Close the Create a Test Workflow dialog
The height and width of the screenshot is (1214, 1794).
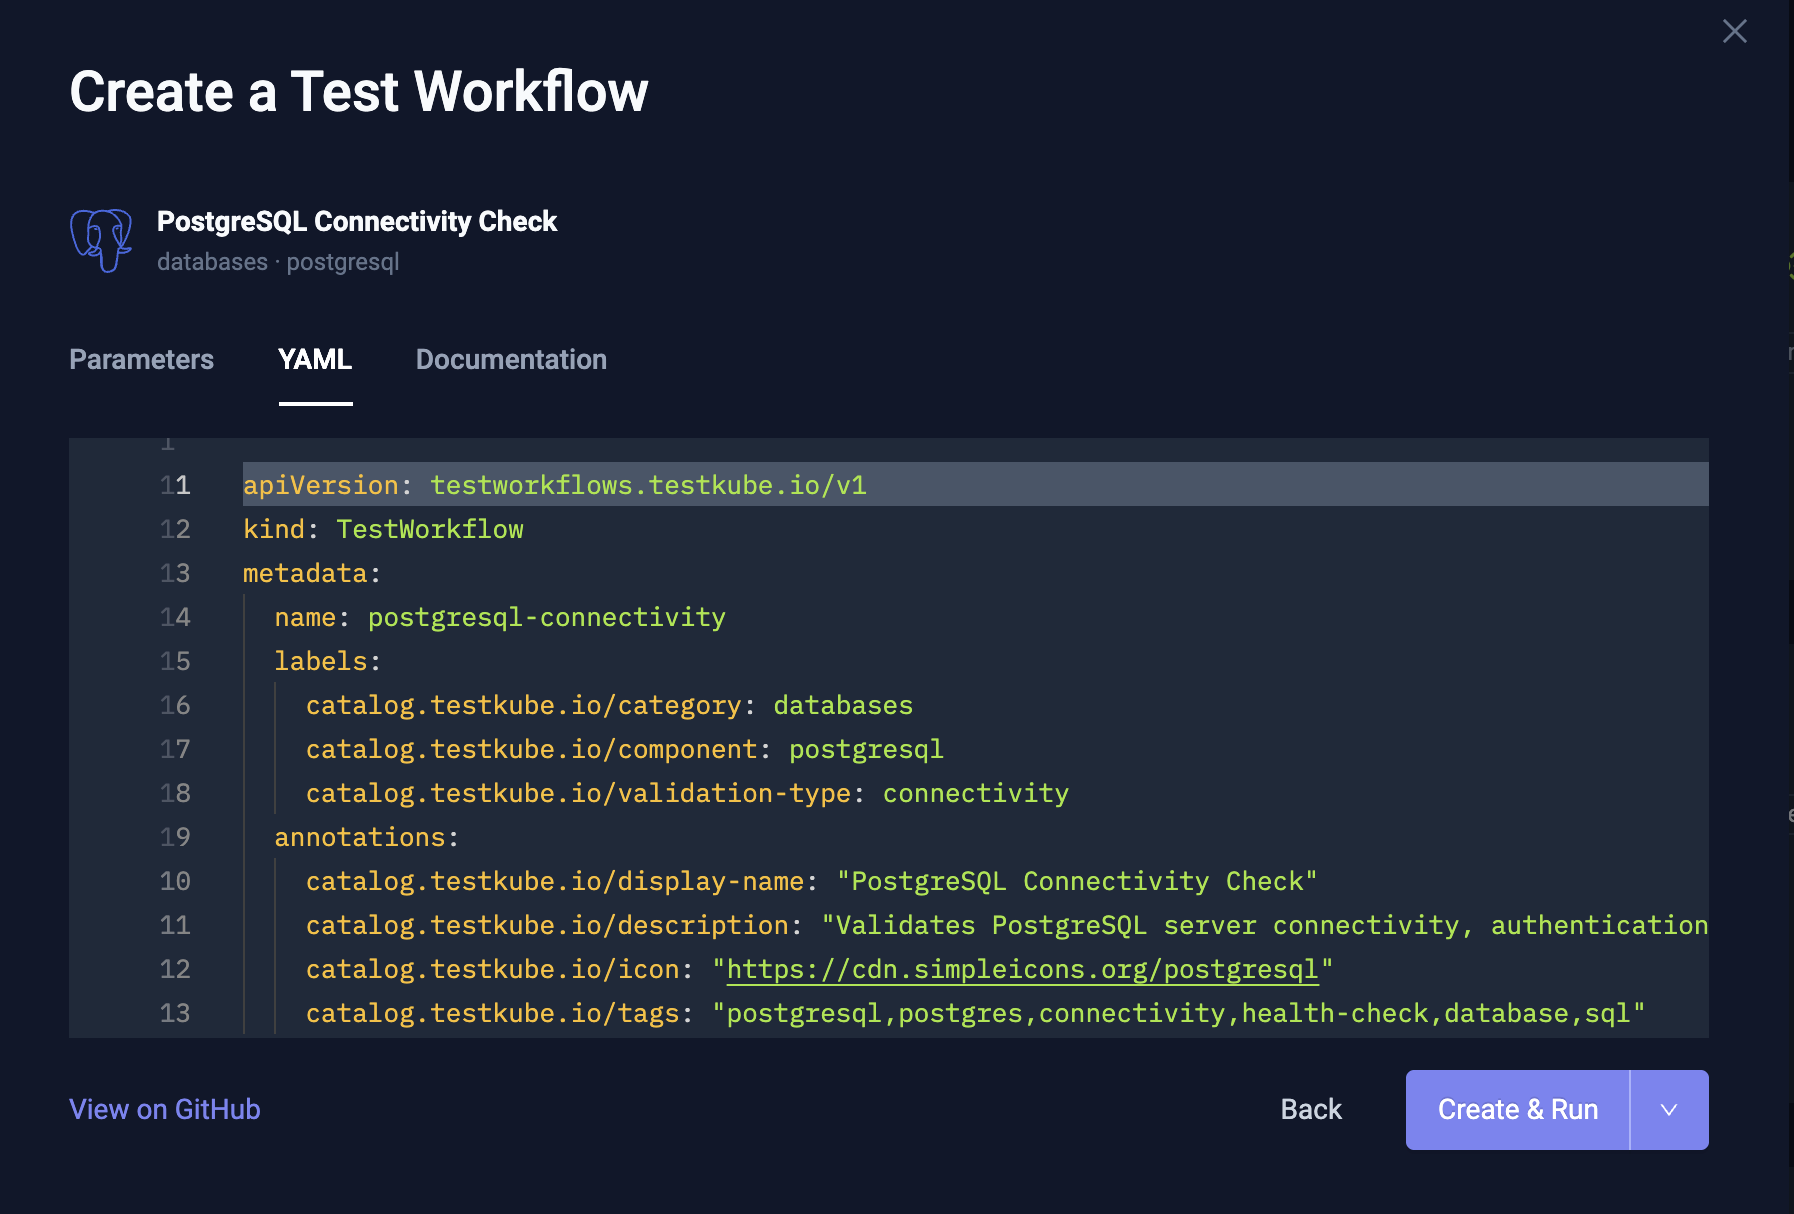1734,31
